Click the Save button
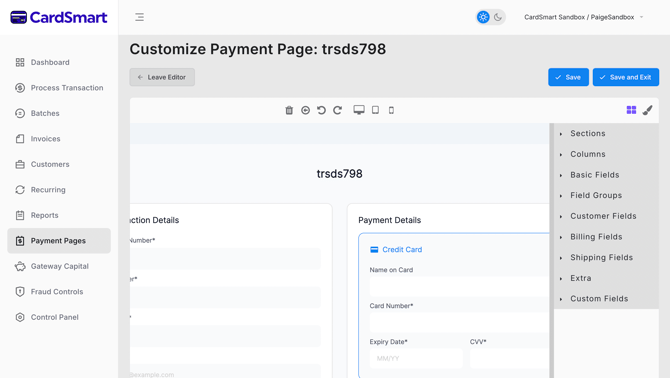This screenshot has height=378, width=670. pos(568,77)
